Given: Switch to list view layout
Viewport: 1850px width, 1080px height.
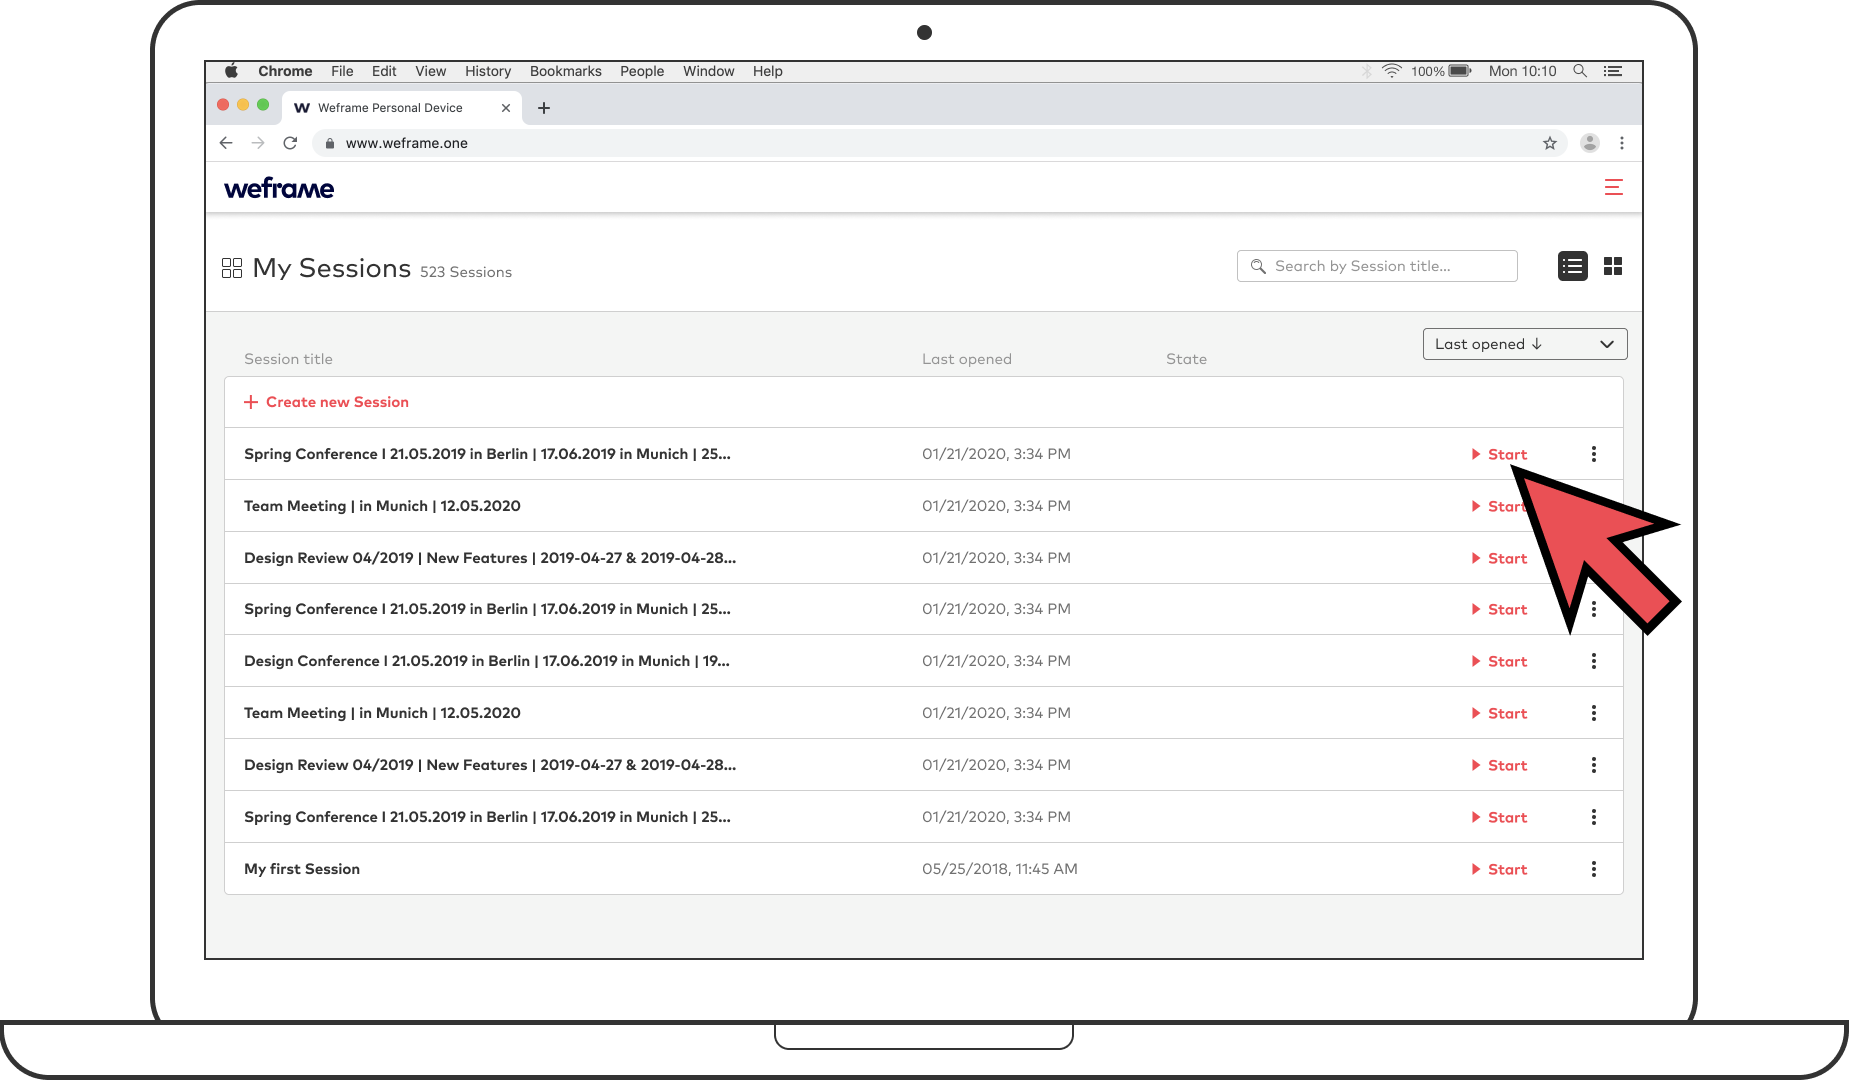Looking at the screenshot, I should 1572,266.
